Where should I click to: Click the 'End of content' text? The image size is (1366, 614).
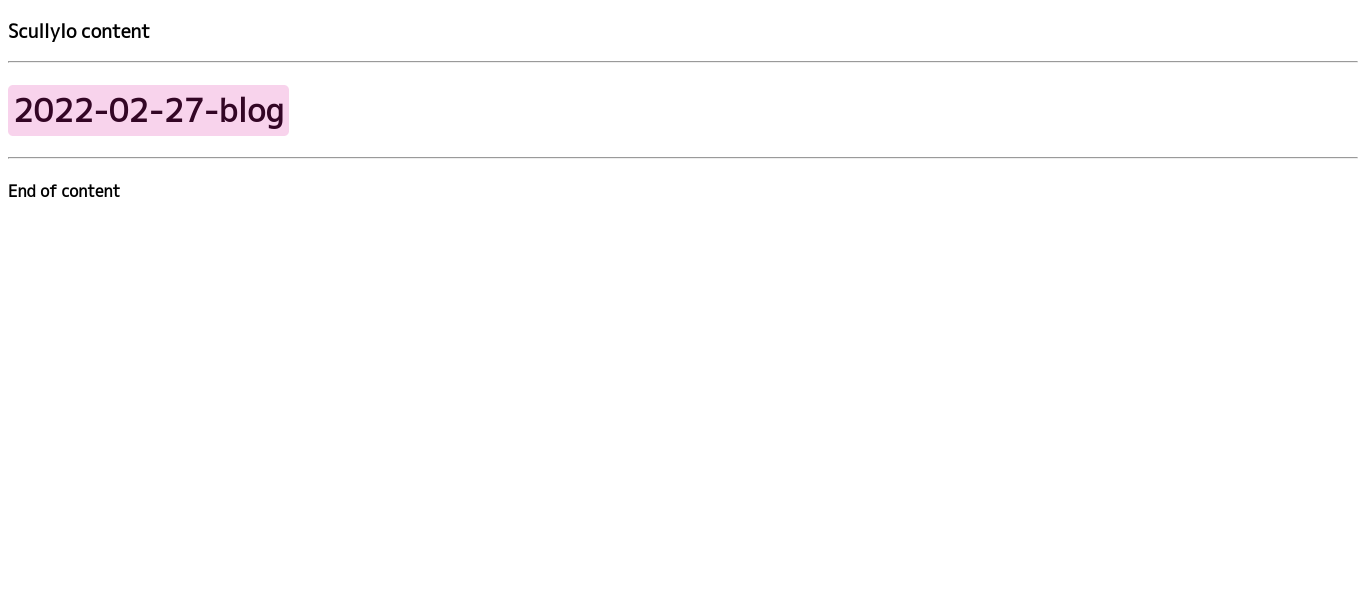[x=64, y=191]
